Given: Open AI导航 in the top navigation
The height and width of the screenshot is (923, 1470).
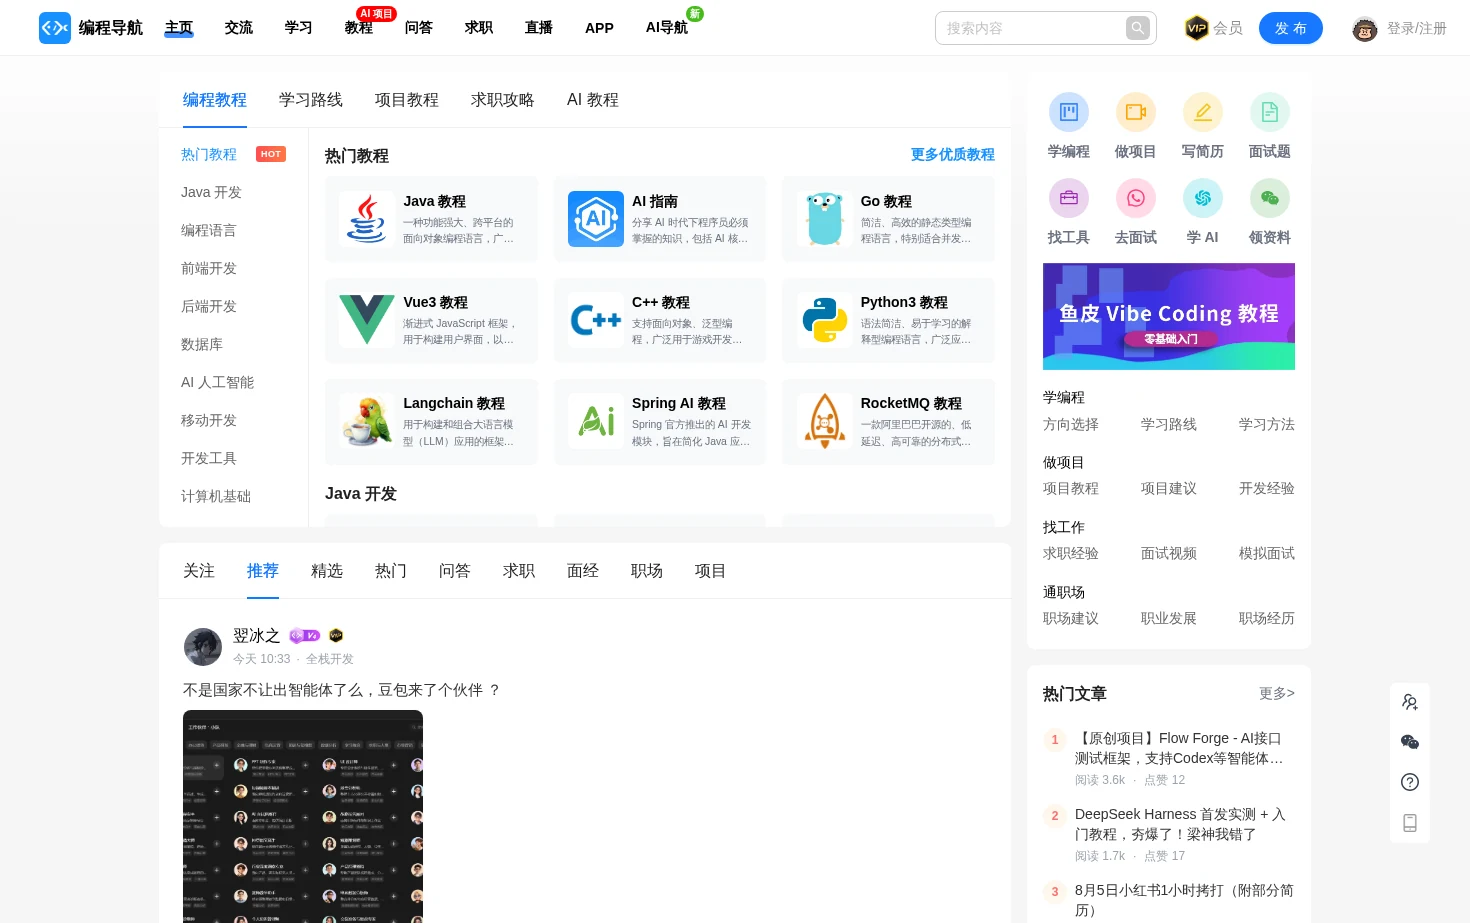Looking at the screenshot, I should tap(667, 28).
